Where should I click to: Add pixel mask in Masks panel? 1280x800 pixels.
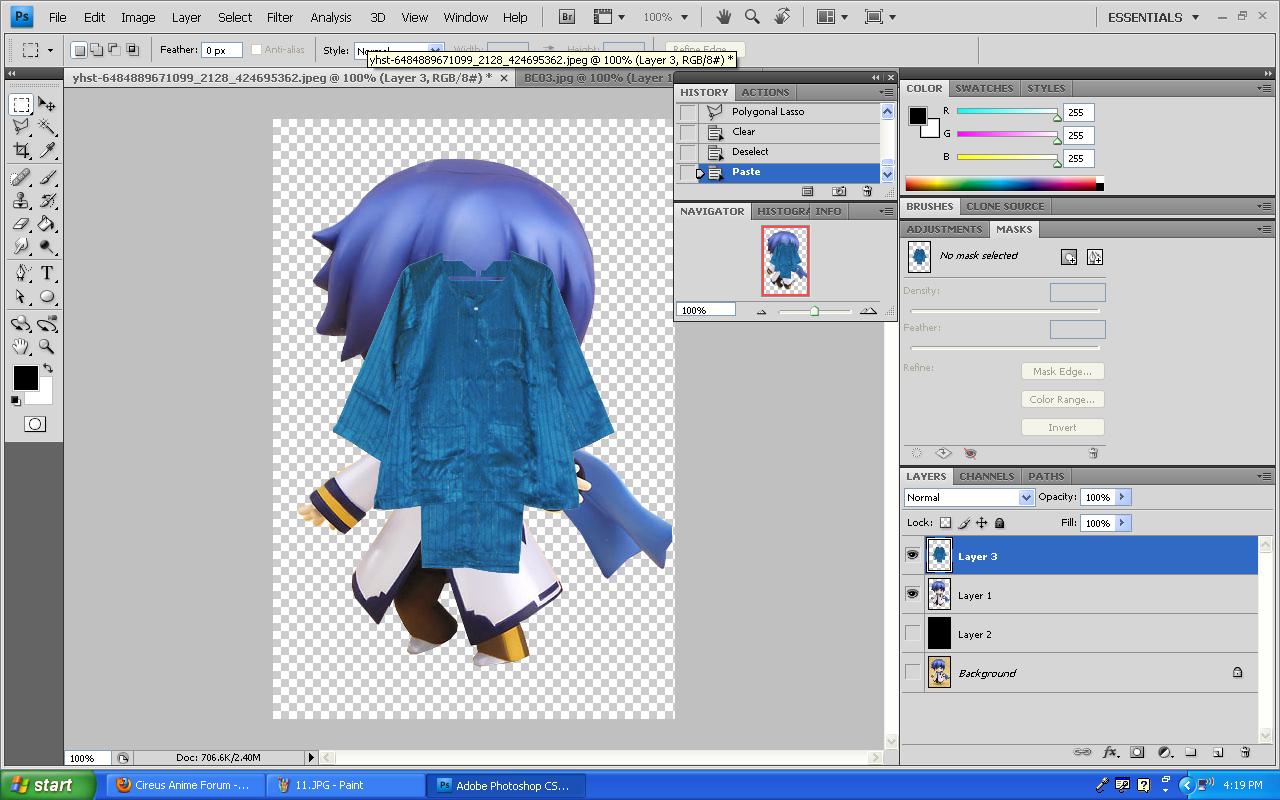tap(1069, 257)
